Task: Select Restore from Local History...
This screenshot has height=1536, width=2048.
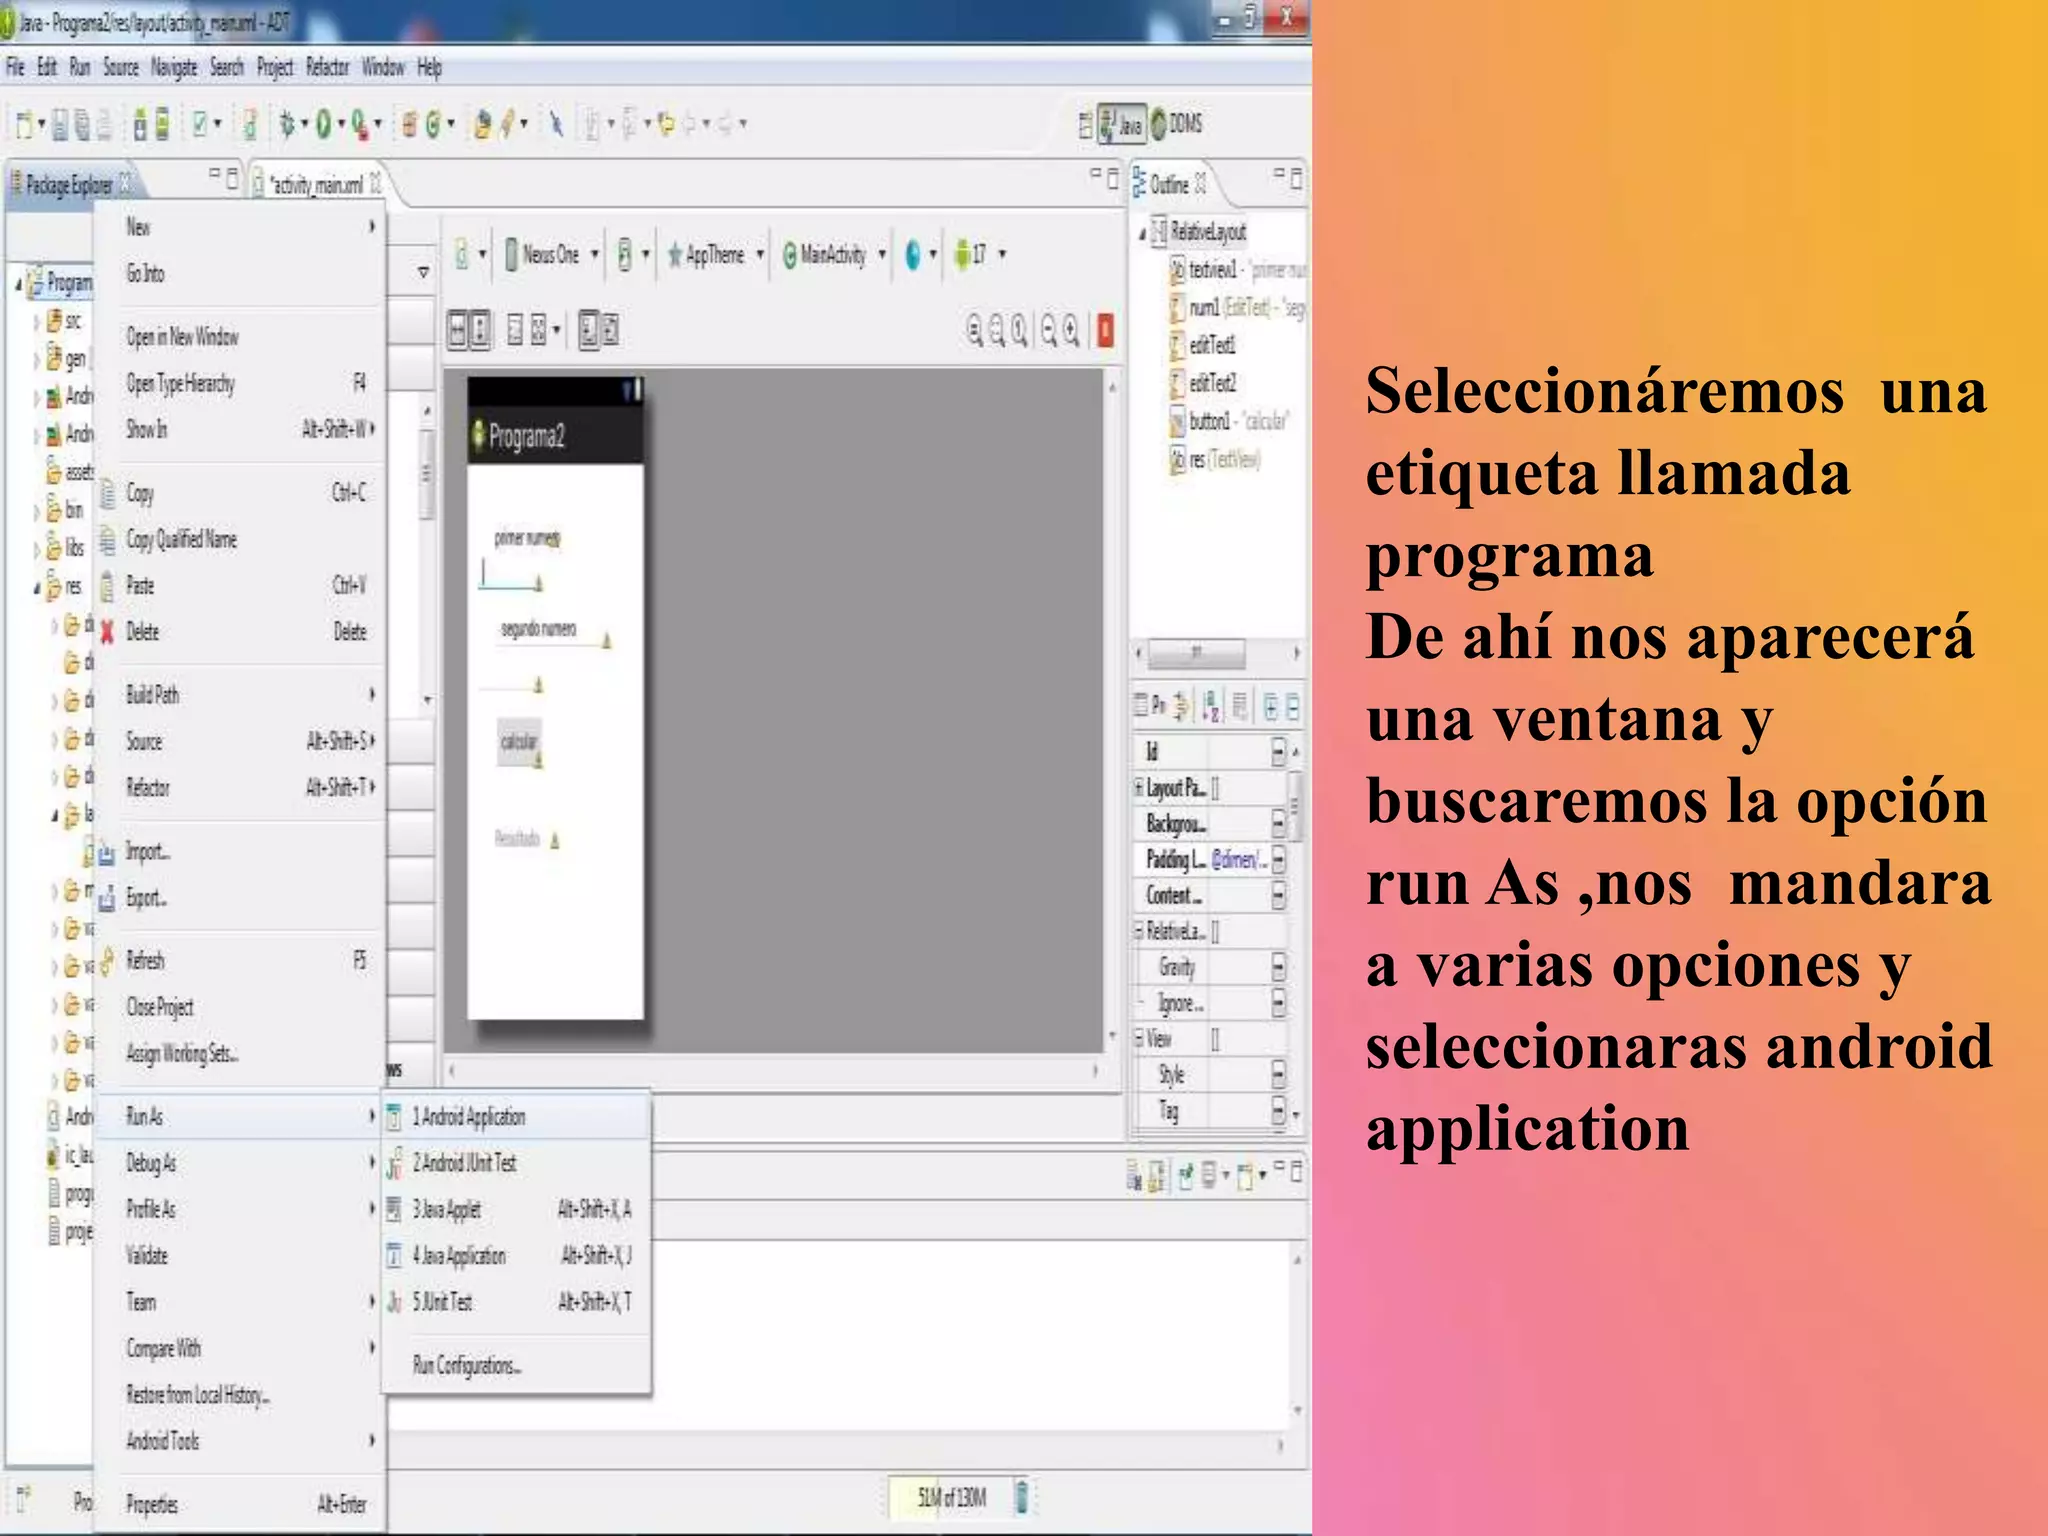Action: pyautogui.click(x=198, y=1394)
